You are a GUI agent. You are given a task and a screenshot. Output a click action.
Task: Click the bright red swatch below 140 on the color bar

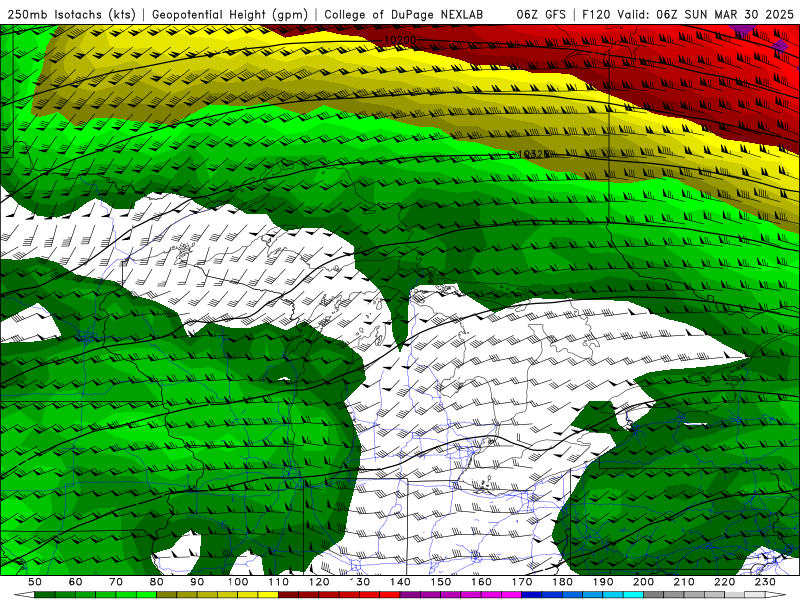click(390, 594)
